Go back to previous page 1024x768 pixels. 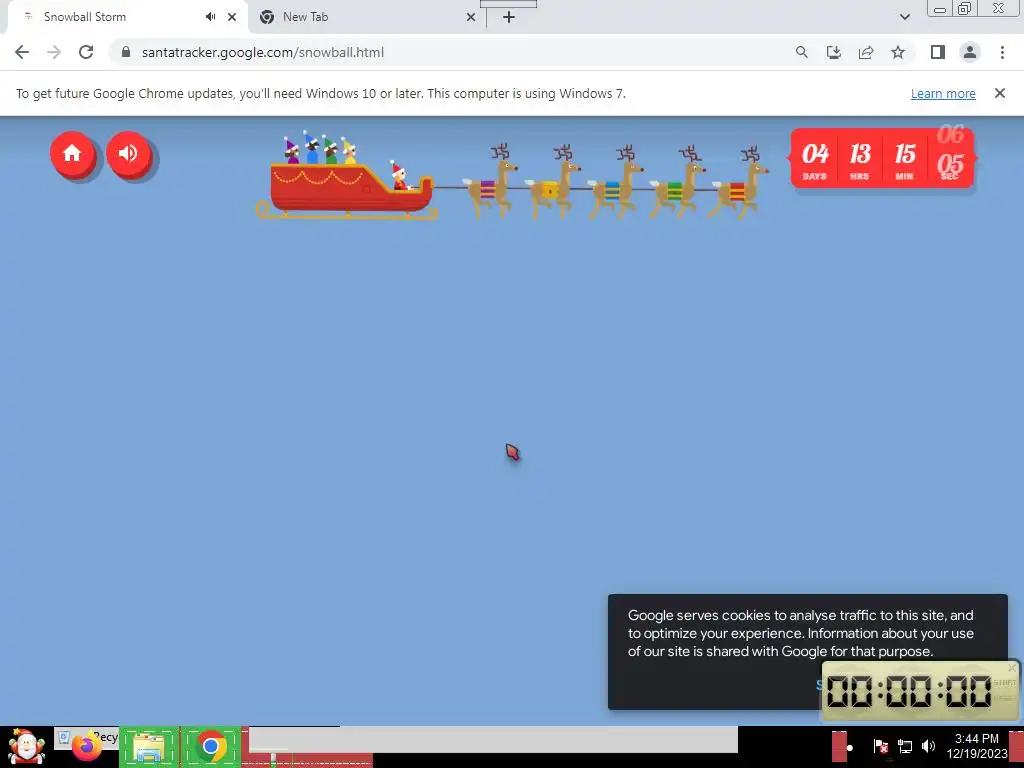click(22, 52)
